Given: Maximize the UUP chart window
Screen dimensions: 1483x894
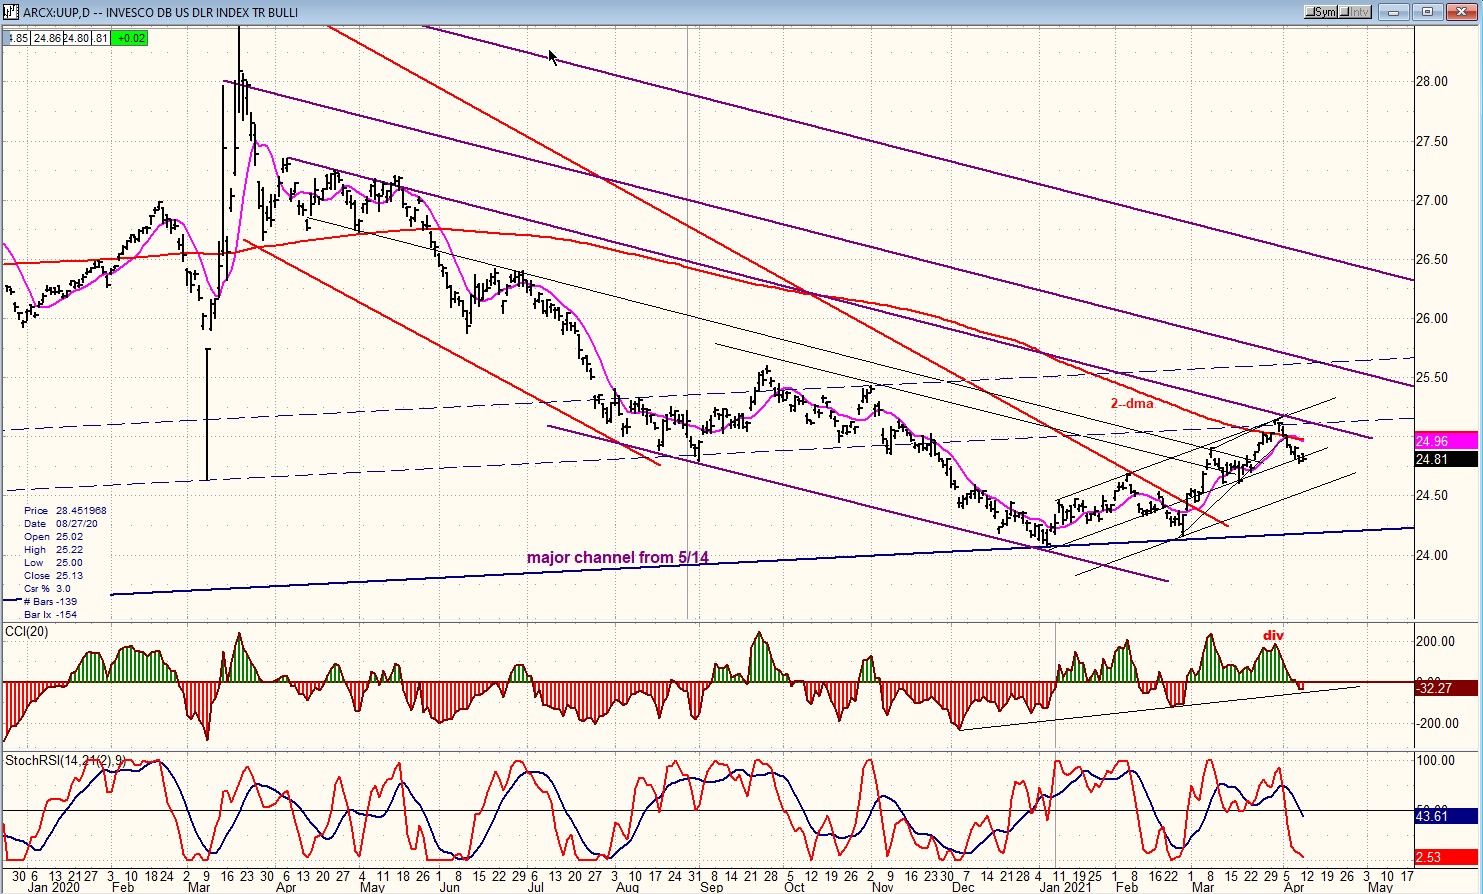Looking at the screenshot, I should click(1427, 12).
